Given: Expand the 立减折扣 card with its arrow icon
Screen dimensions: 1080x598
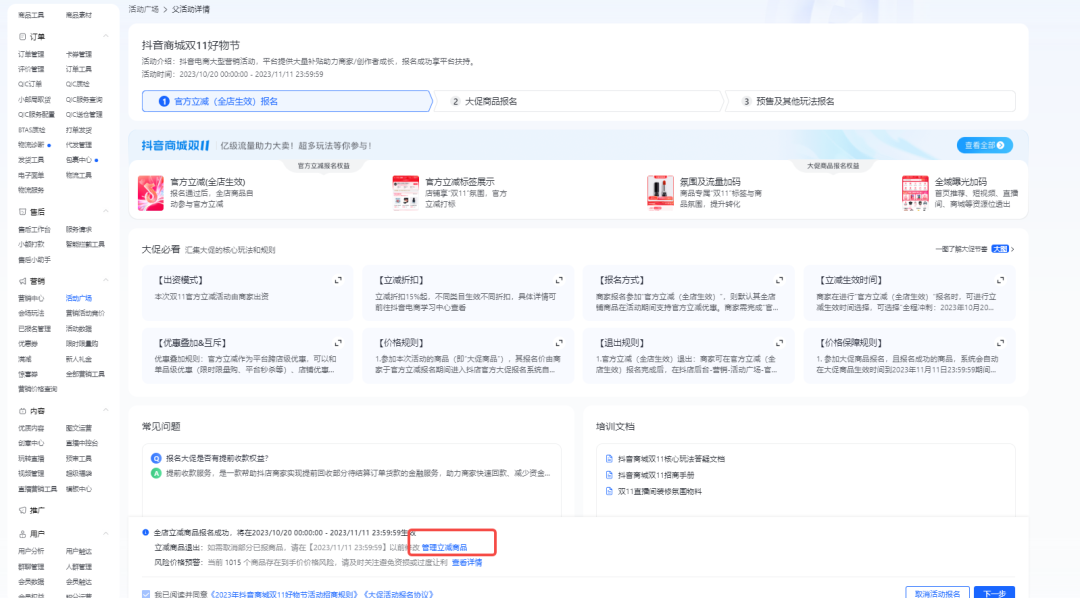Looking at the screenshot, I should click(x=559, y=280).
